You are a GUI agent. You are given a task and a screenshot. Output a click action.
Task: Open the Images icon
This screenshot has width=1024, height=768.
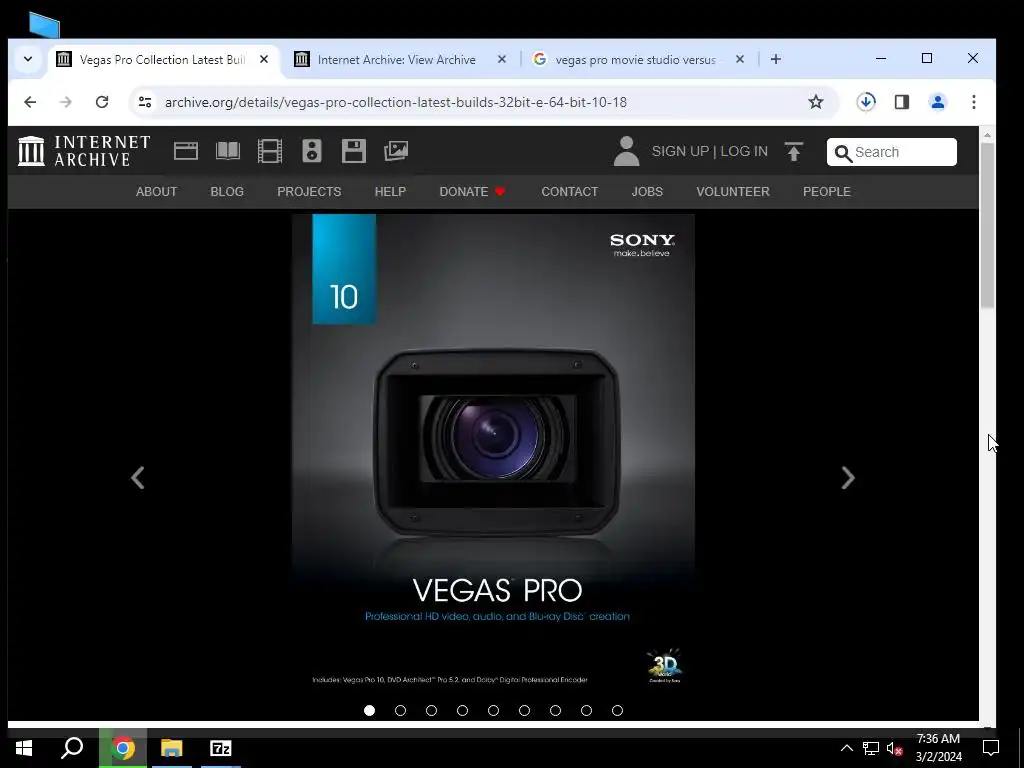click(396, 151)
